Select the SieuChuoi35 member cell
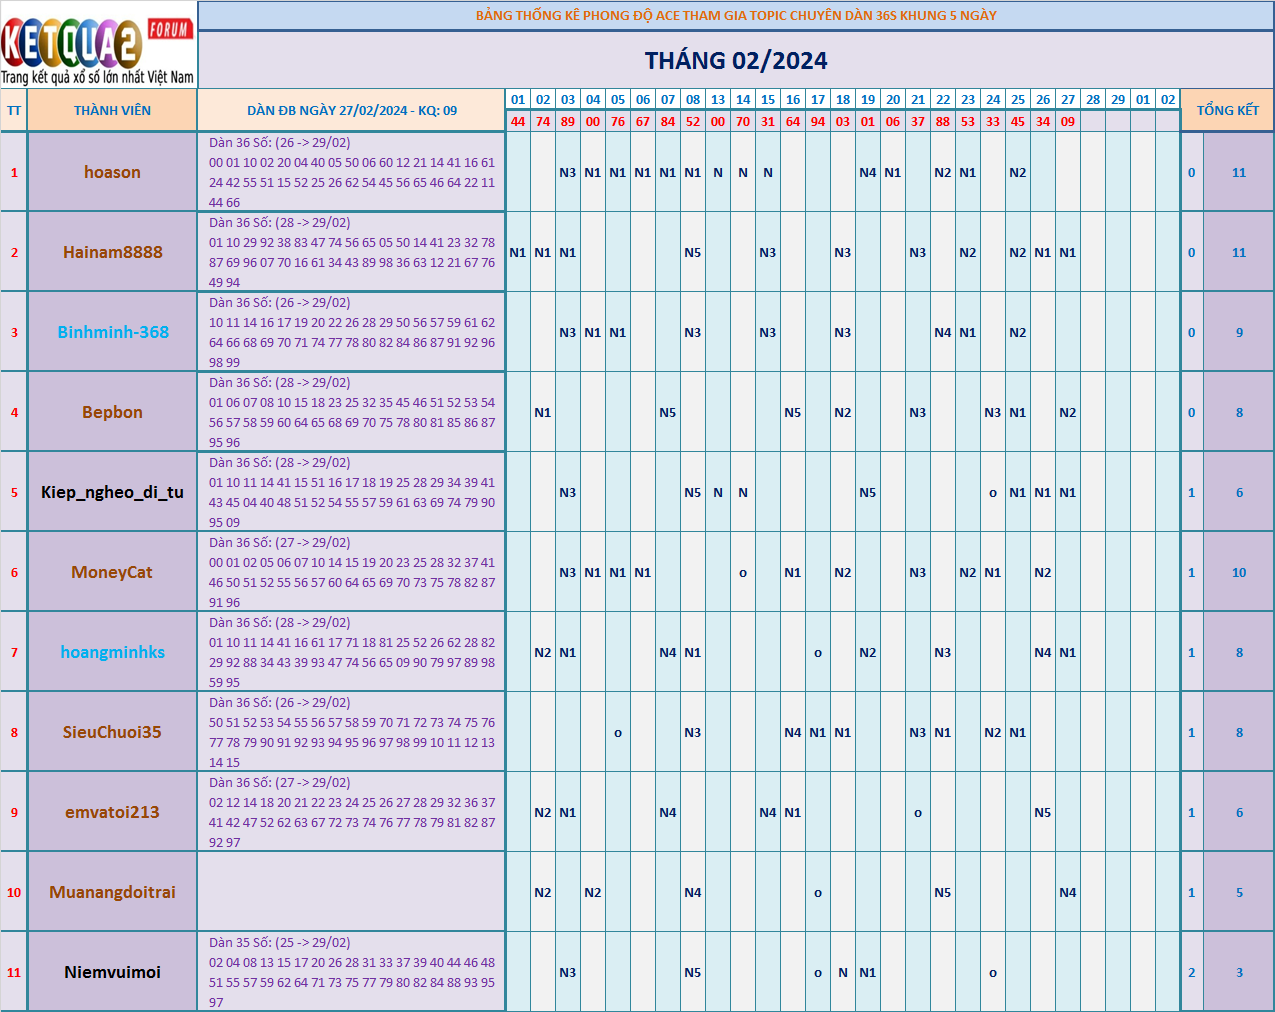 (x=112, y=732)
